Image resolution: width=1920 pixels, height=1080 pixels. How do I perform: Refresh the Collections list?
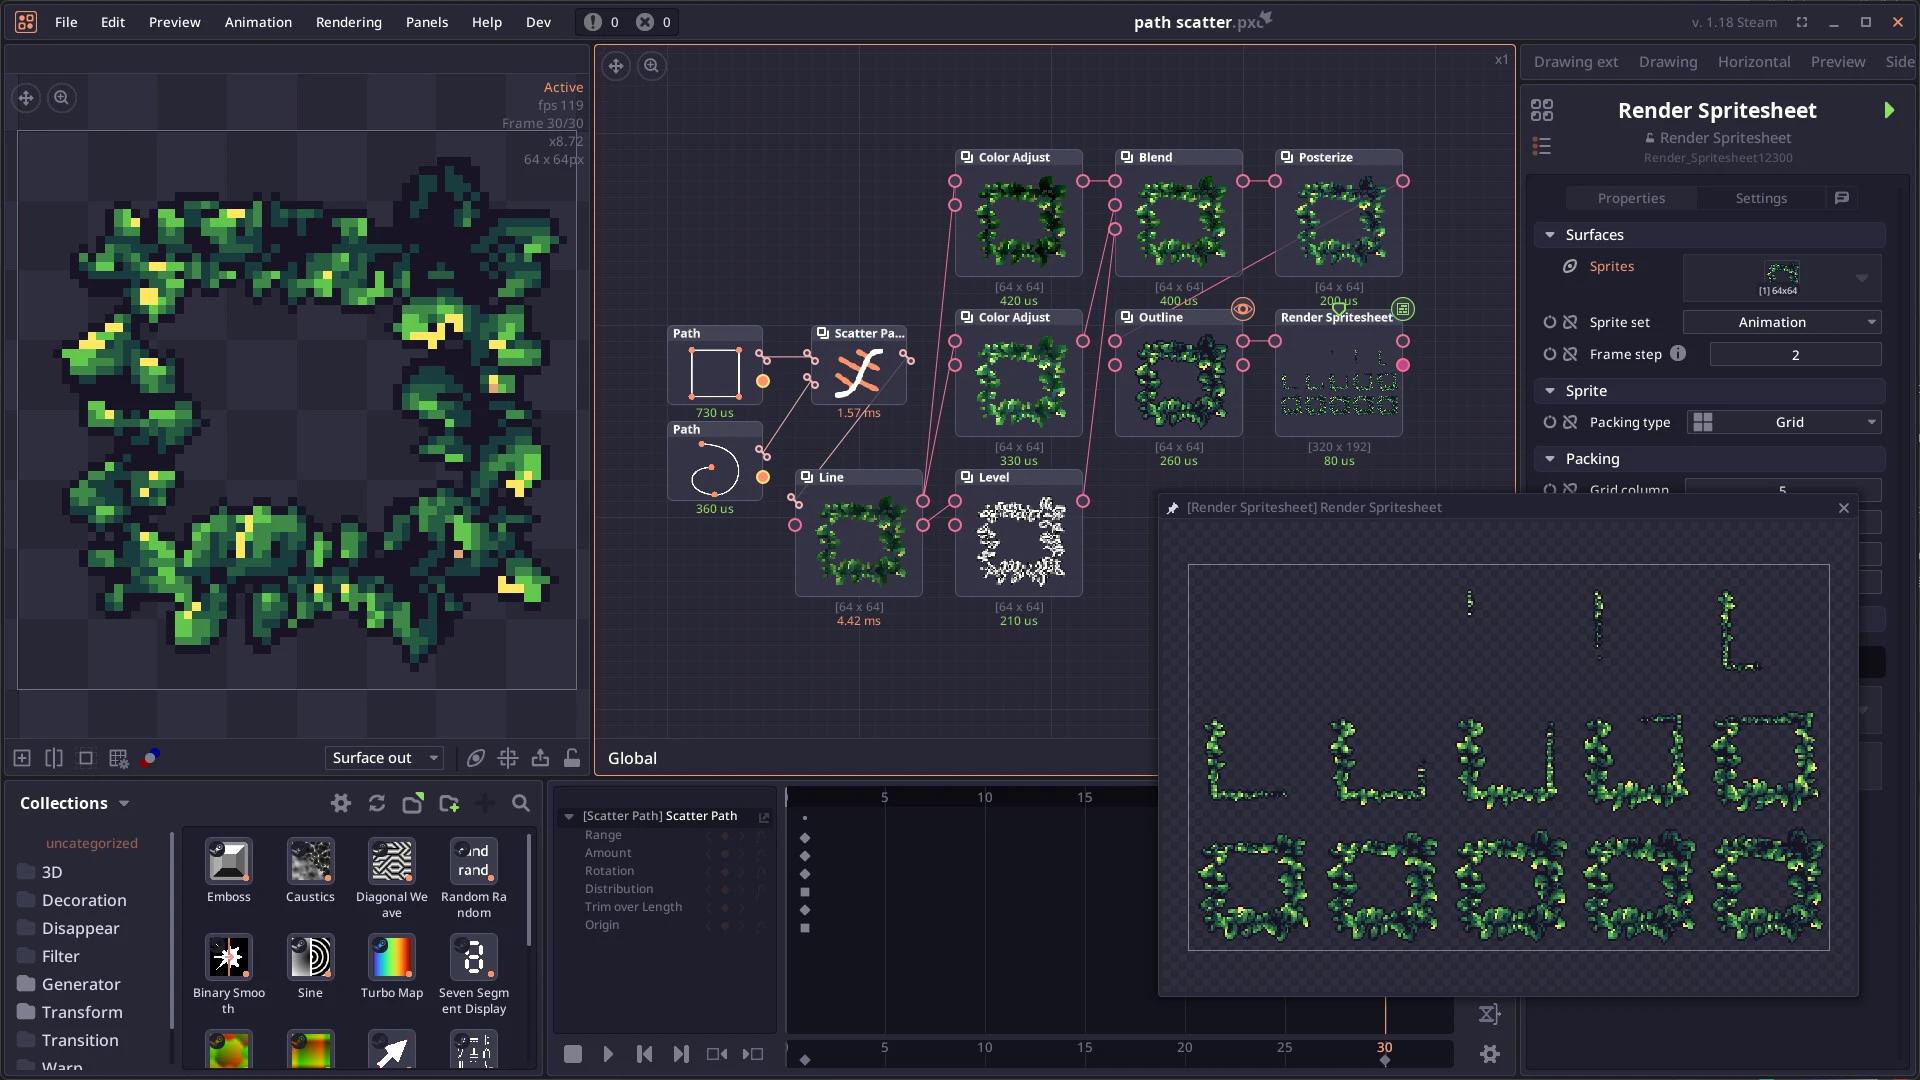pos(377,803)
